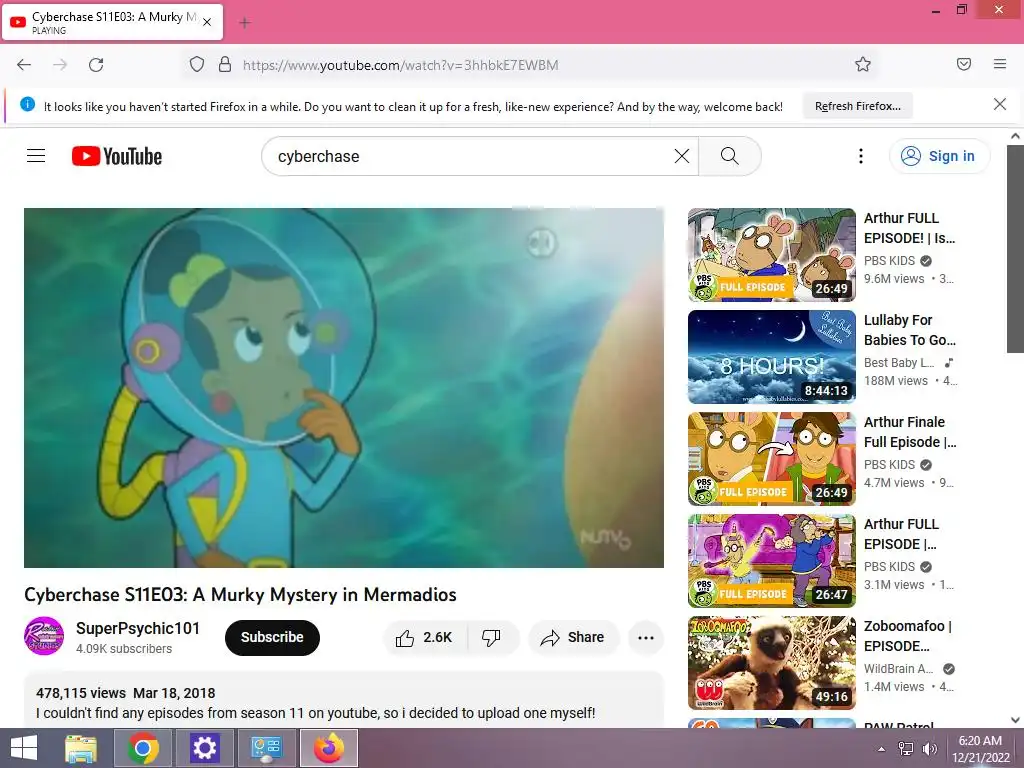
Task: Click the Lullaby For Babies title
Action: click(910, 330)
